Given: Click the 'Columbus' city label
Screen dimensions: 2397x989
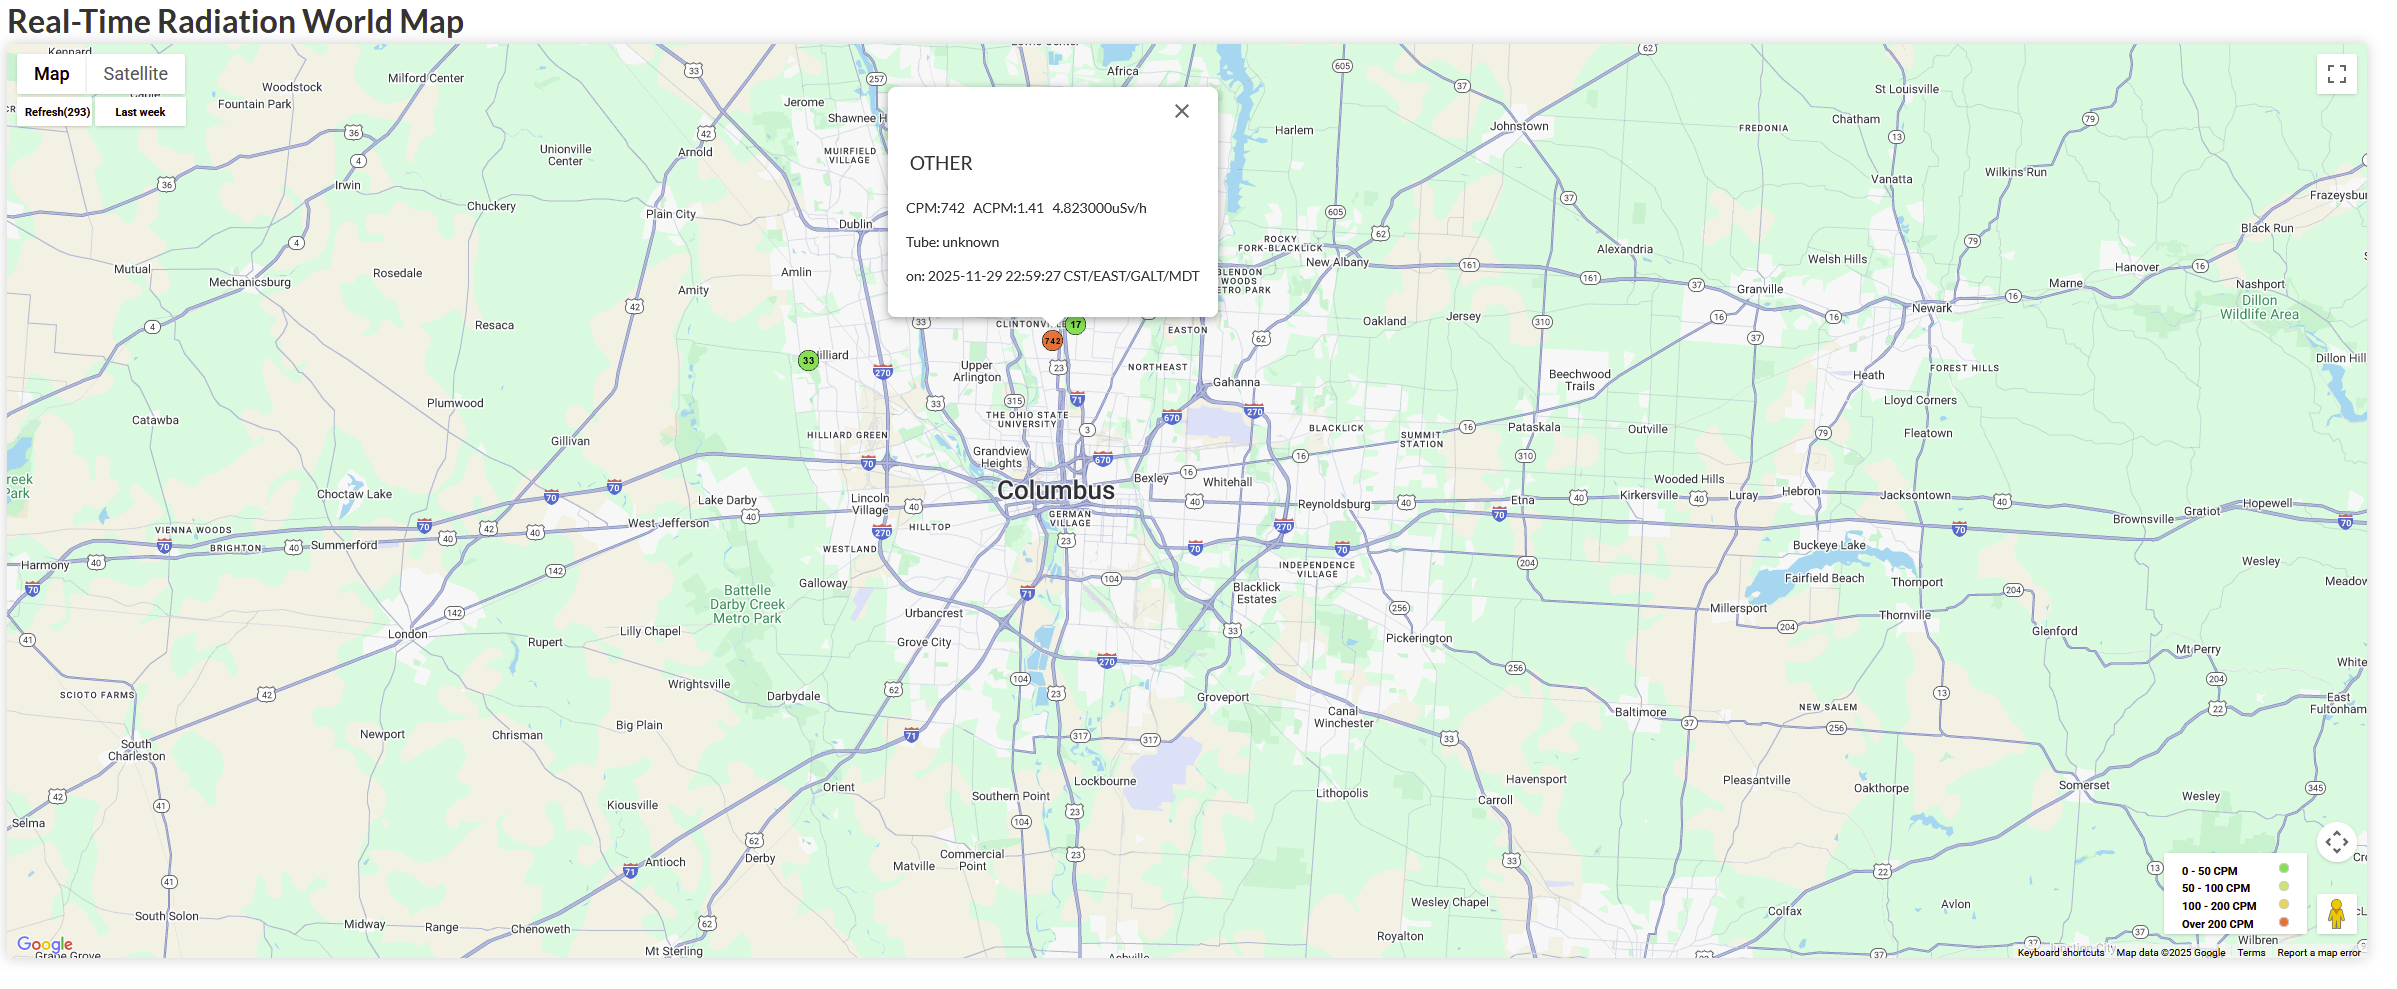Looking at the screenshot, I should tap(1056, 490).
